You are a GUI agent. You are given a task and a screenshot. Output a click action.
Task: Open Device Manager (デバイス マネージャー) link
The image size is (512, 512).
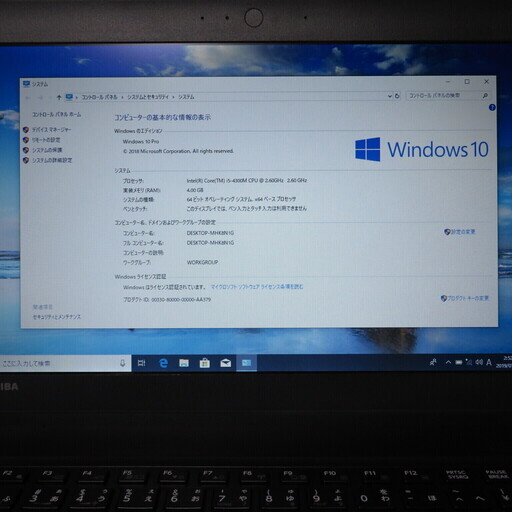pyautogui.click(x=51, y=130)
